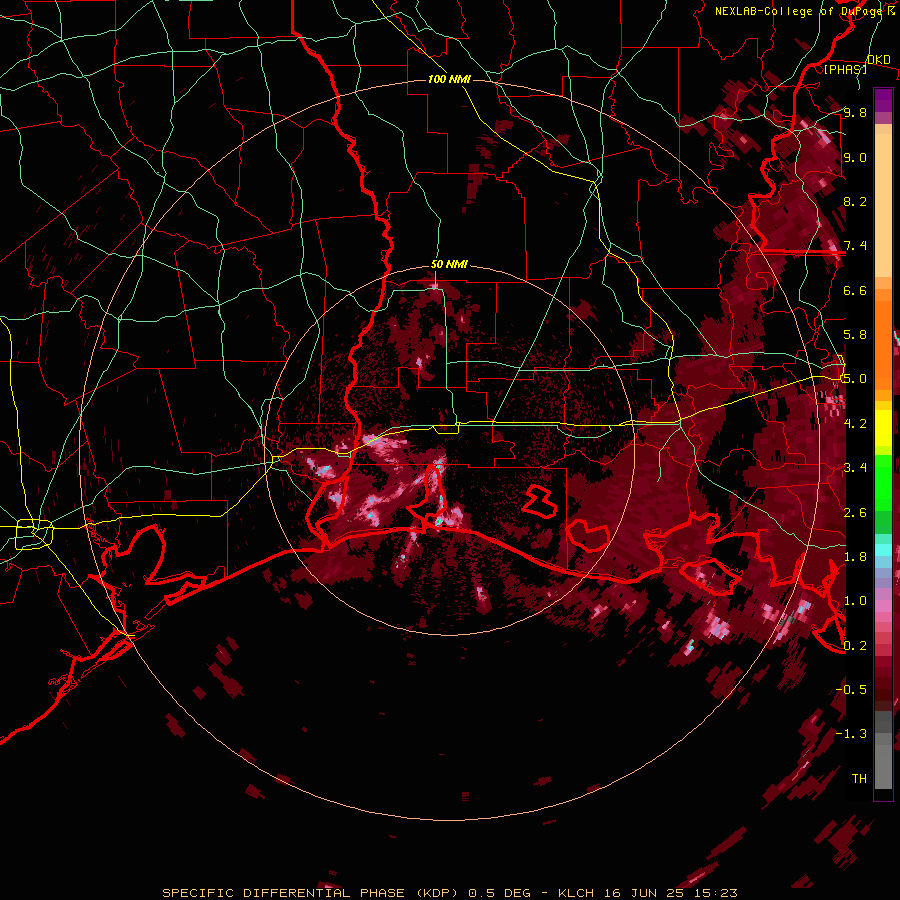Click the 7.4 scale value

pyautogui.click(x=855, y=246)
